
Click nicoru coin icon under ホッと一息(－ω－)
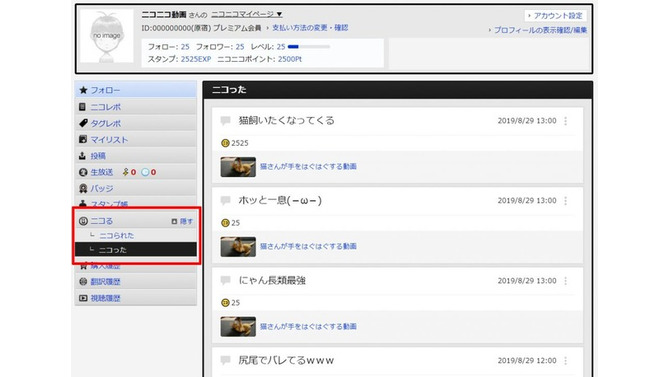(x=225, y=223)
